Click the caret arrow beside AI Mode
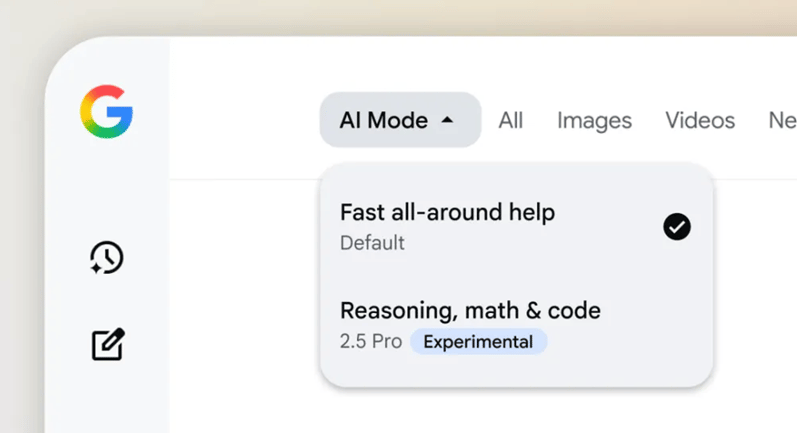Image resolution: width=799 pixels, height=433 pixels. tap(447, 120)
